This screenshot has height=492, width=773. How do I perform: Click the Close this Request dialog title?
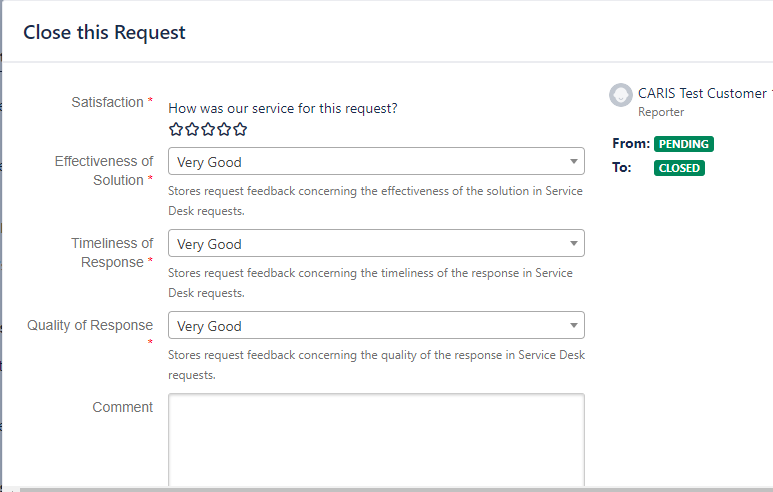(104, 33)
